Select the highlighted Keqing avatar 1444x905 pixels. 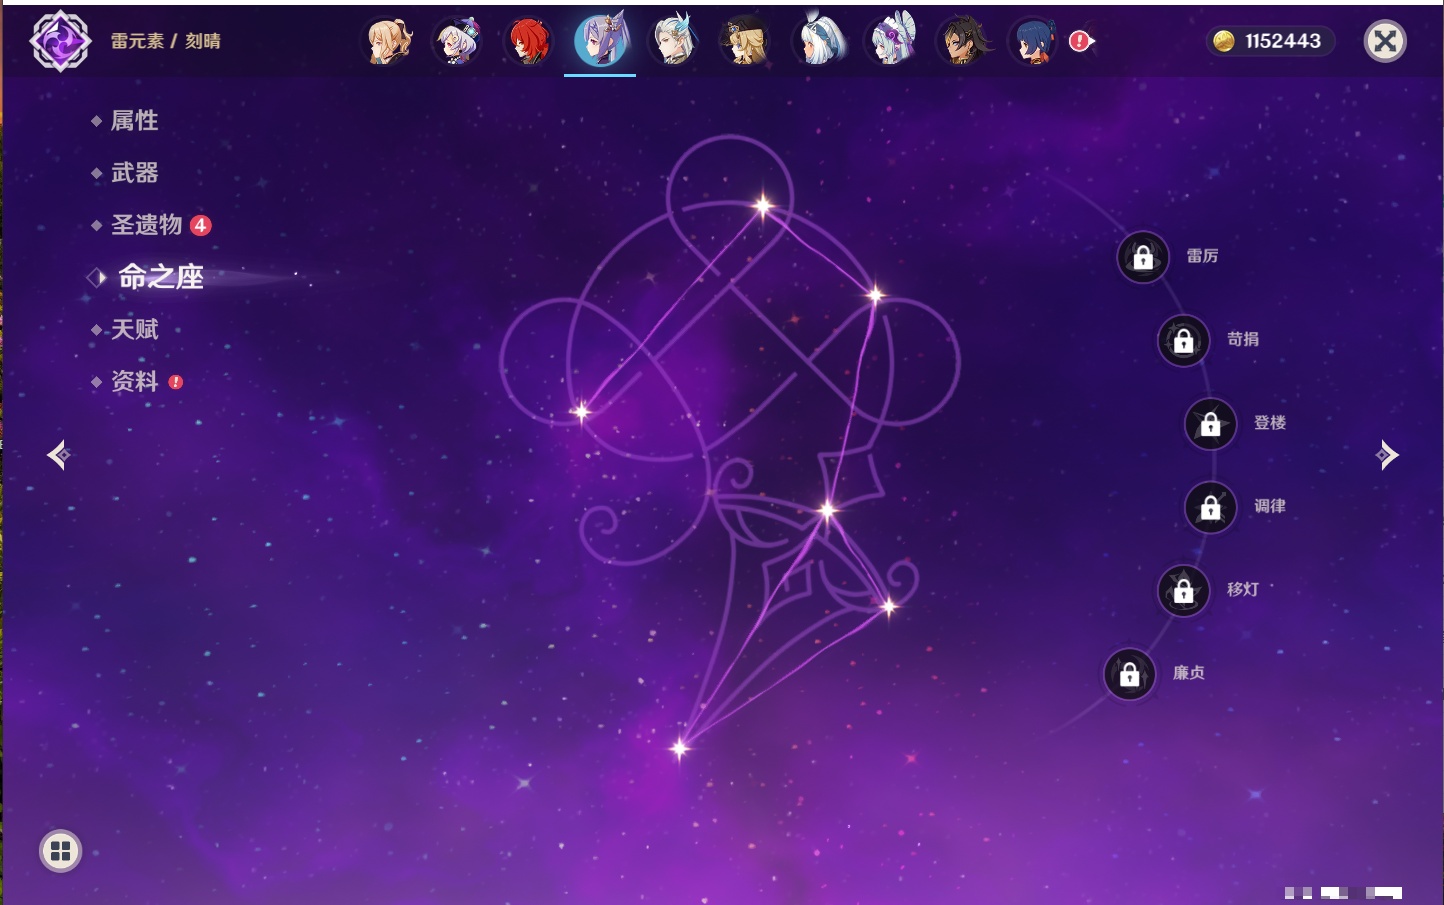point(600,41)
